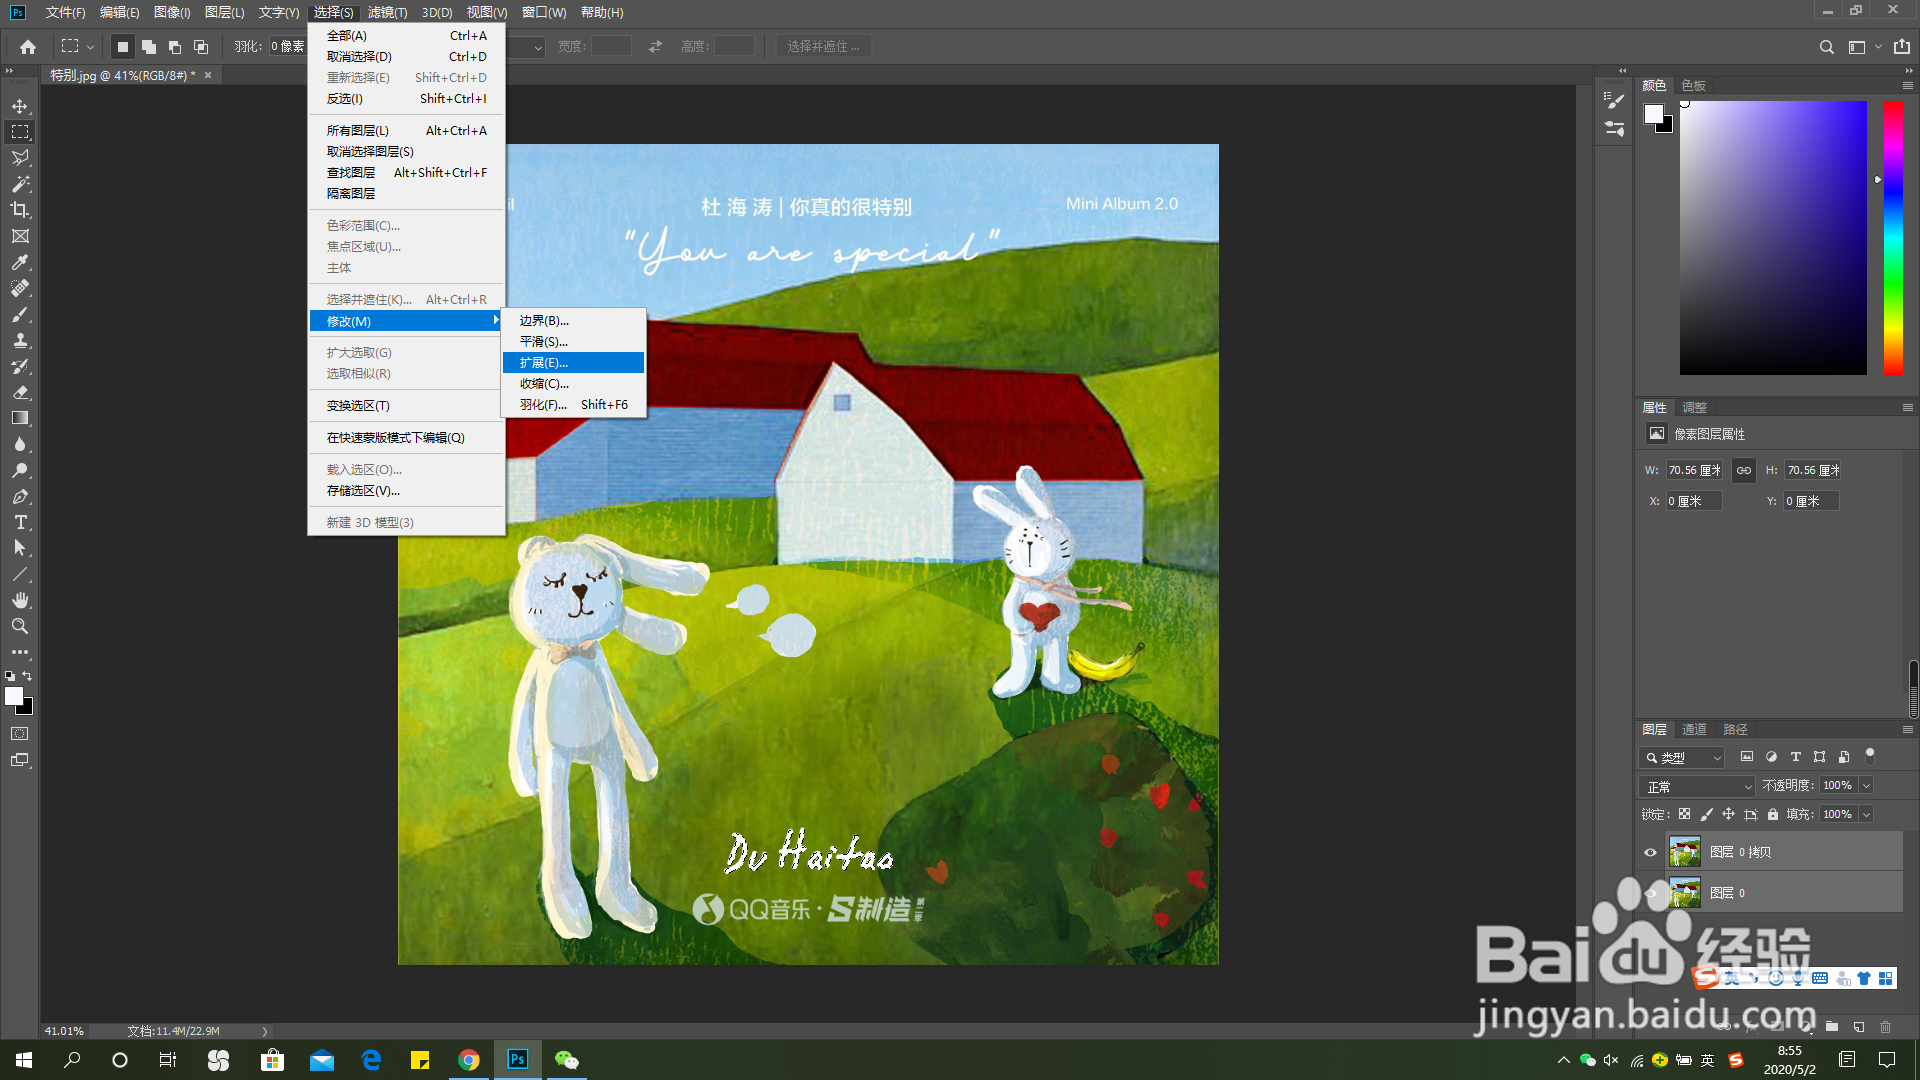Open the Properties panel options menu
The width and height of the screenshot is (1920, 1080).
[1907, 408]
